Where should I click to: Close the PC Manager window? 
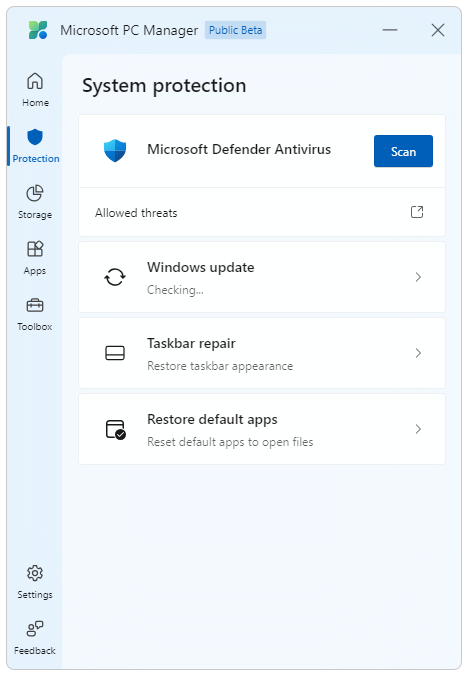pos(437,30)
